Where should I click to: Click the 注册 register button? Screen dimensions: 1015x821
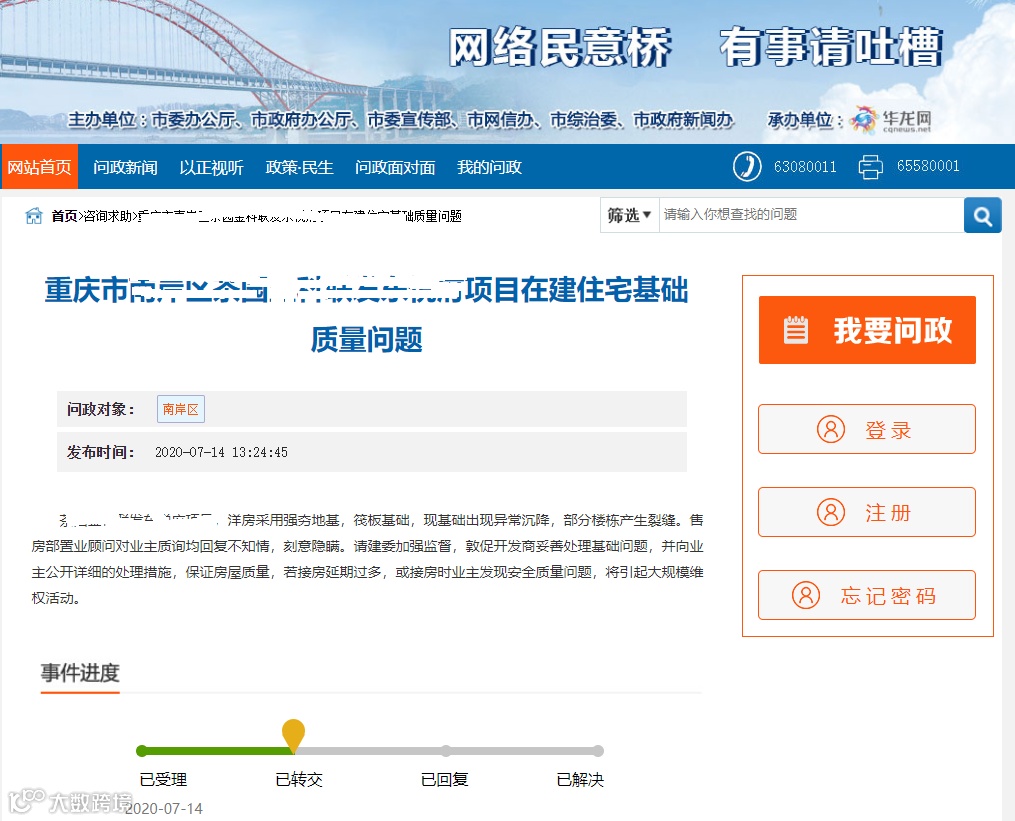coord(867,512)
